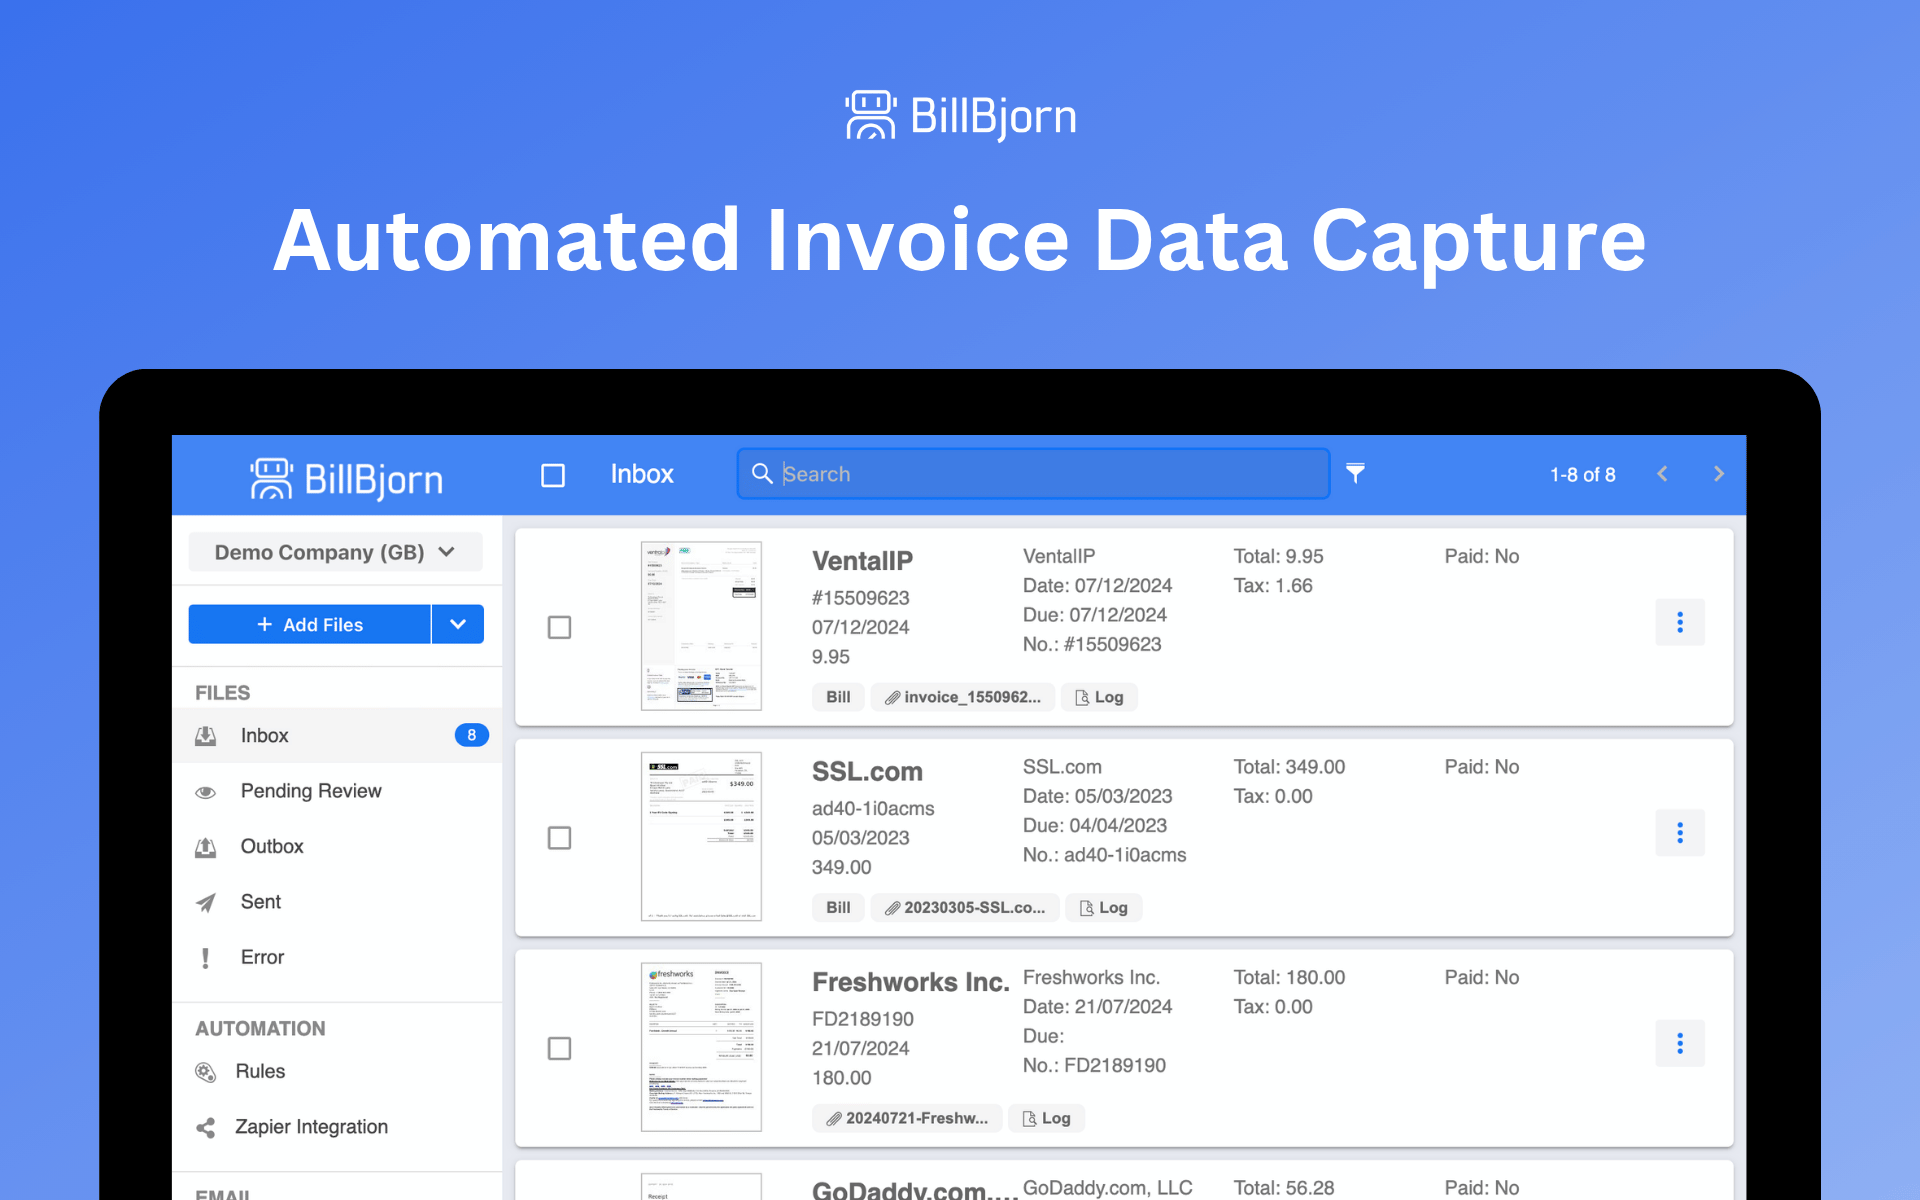The width and height of the screenshot is (1920, 1200).
Task: Open the Rules automation section
Action: point(260,1071)
